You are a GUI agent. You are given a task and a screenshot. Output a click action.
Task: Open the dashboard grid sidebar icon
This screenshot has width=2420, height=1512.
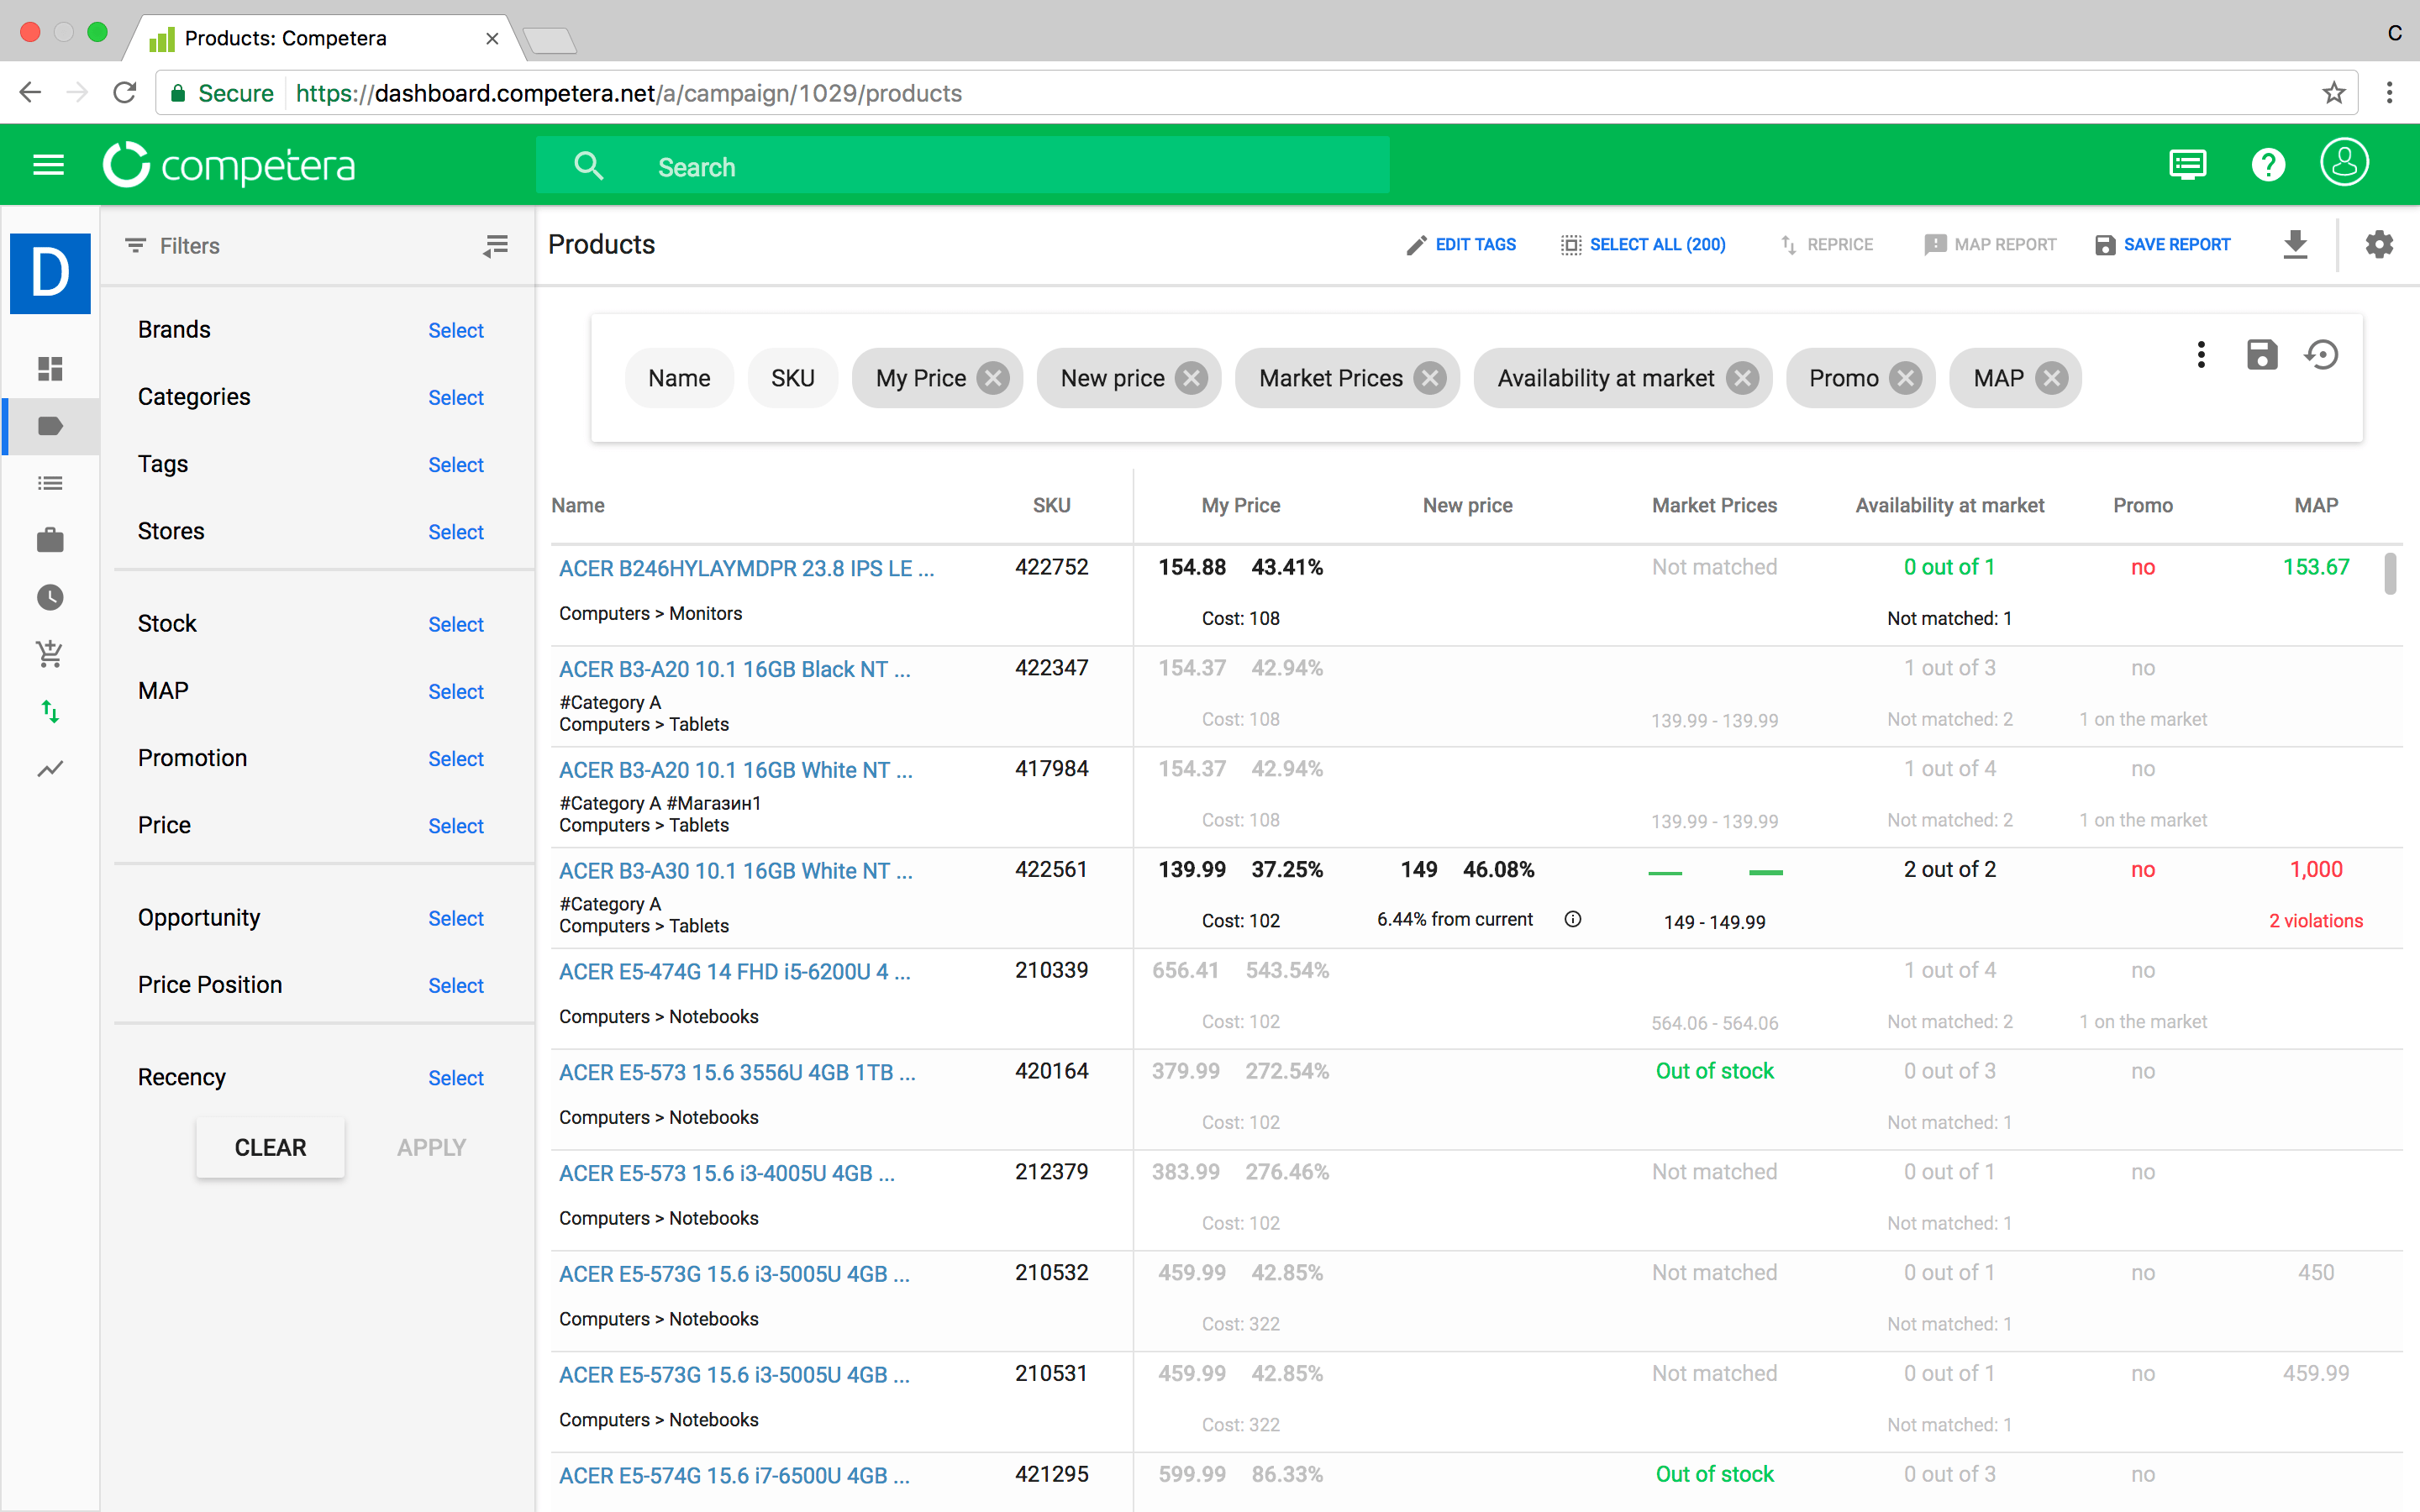[x=50, y=369]
